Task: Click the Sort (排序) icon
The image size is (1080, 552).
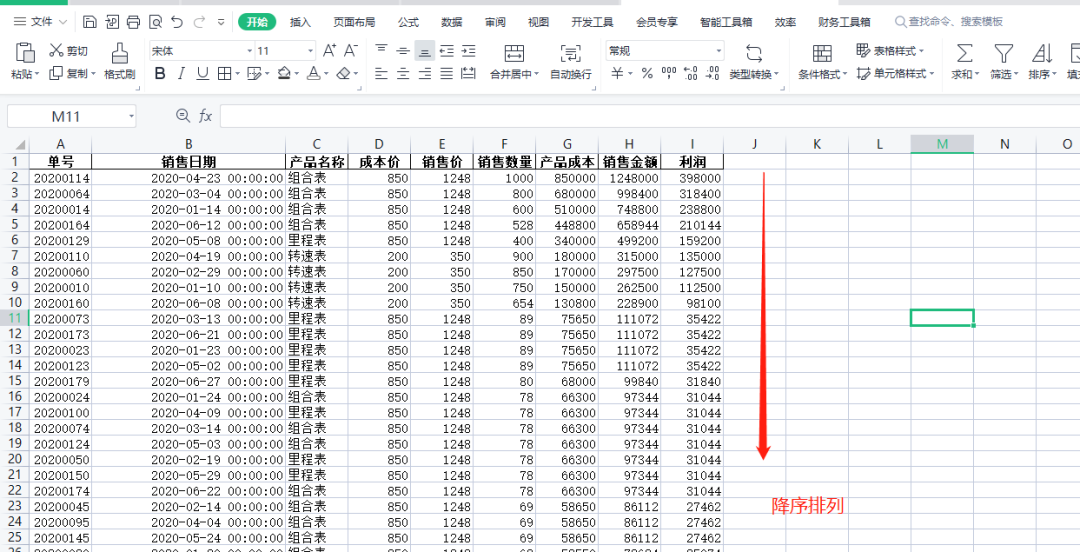Action: click(1041, 53)
